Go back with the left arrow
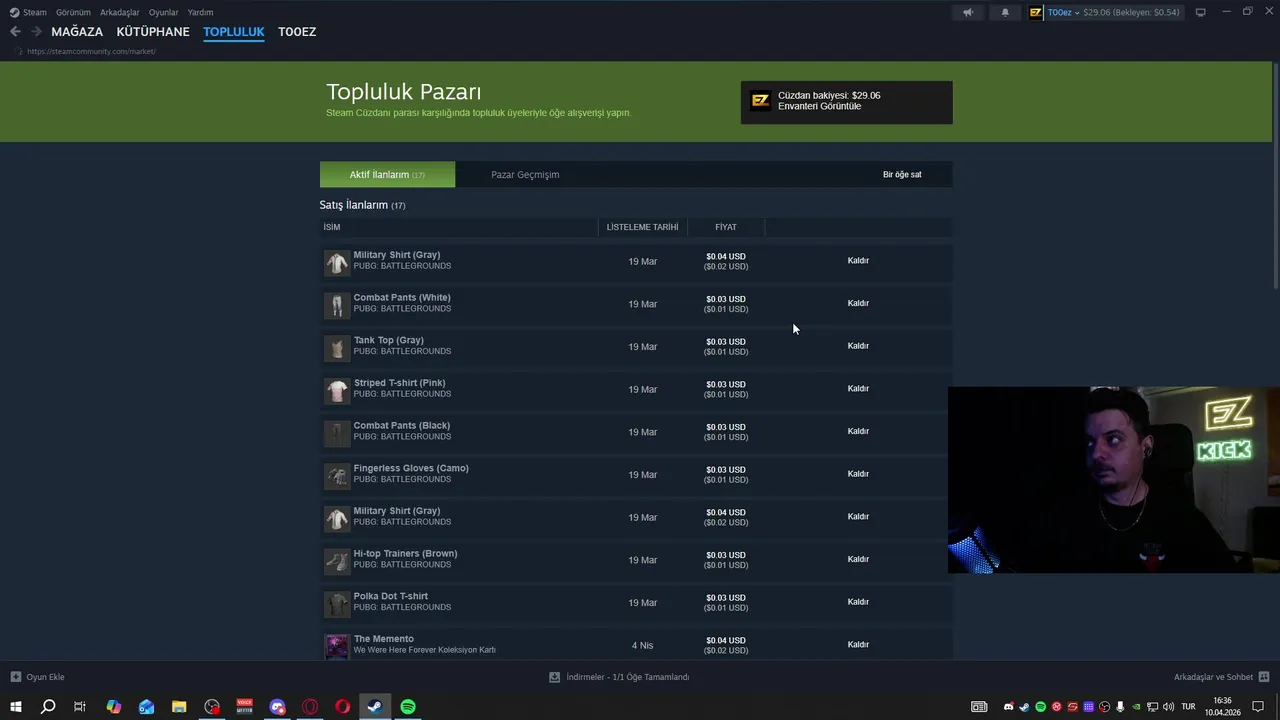The image size is (1280, 720). (15, 32)
